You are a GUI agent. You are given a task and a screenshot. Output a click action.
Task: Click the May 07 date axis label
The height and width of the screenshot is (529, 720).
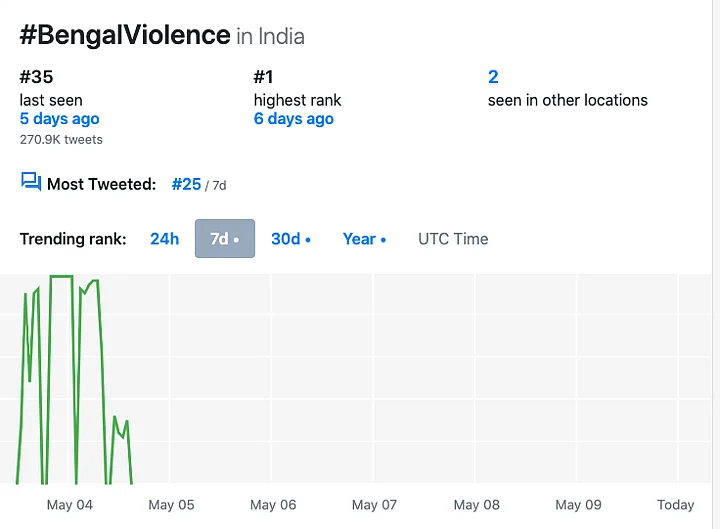[374, 505]
